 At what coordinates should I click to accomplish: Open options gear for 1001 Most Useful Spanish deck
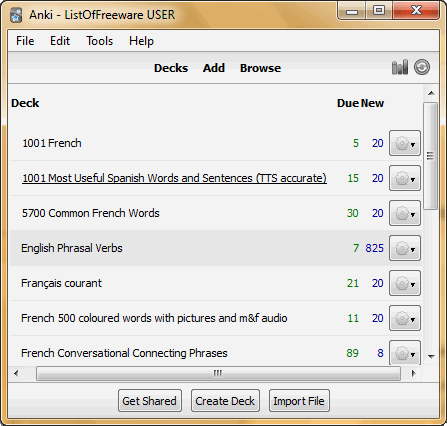[x=405, y=179]
